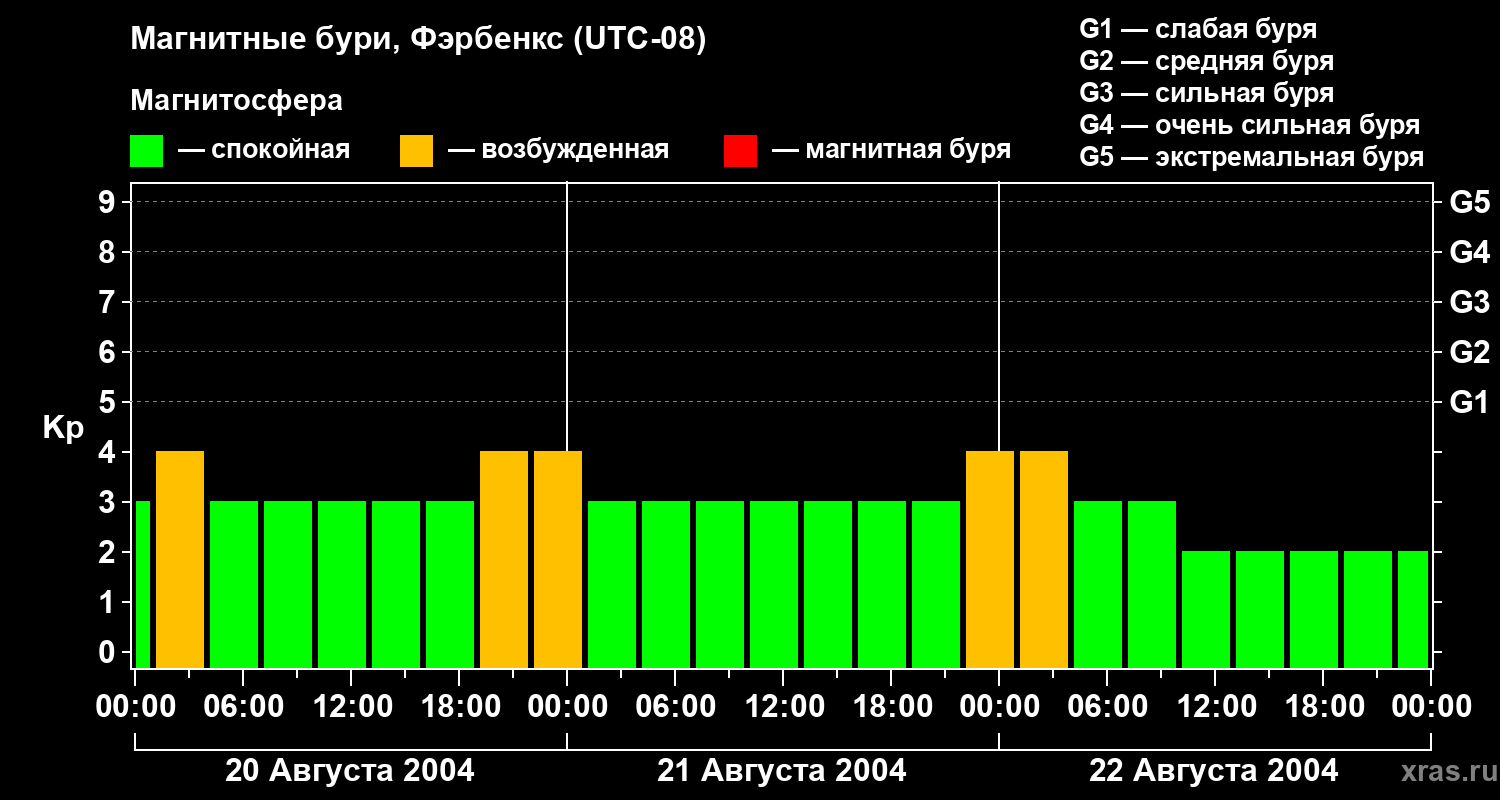The height and width of the screenshot is (800, 1500).
Task: Click the 'Kp' axis title
Action: click(63, 427)
